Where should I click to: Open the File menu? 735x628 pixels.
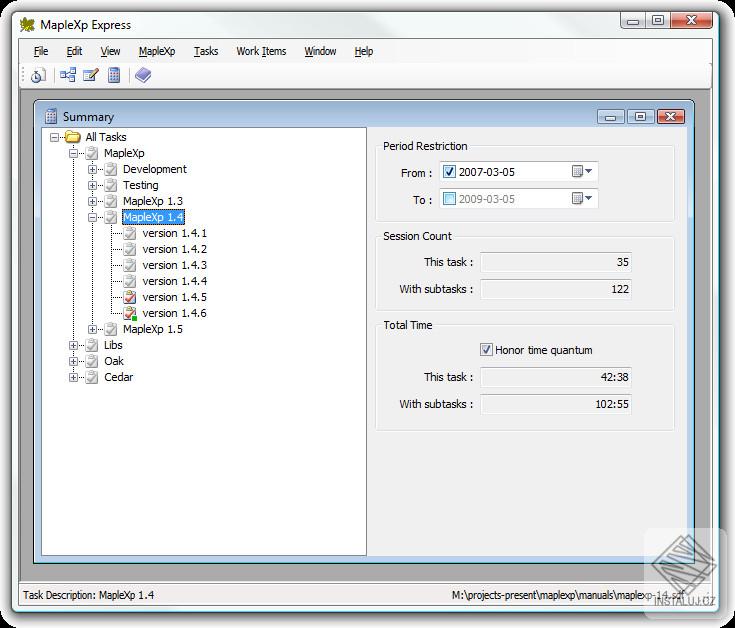(x=41, y=51)
